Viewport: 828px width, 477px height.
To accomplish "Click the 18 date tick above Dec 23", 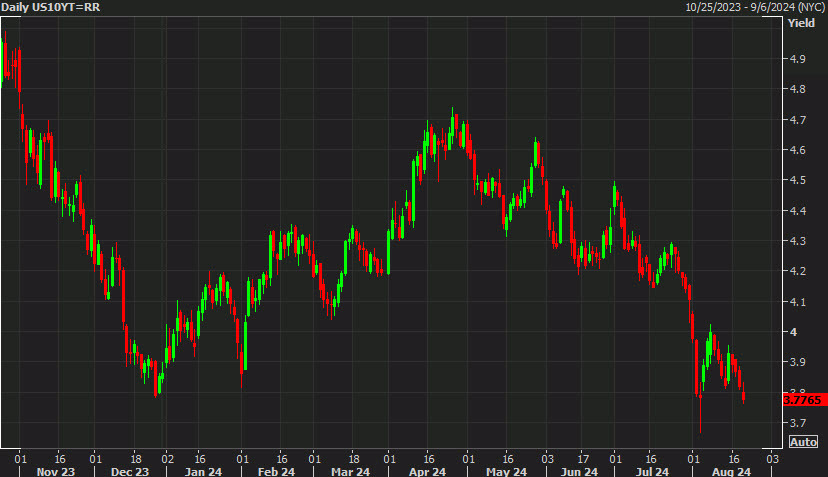I will coord(136,459).
